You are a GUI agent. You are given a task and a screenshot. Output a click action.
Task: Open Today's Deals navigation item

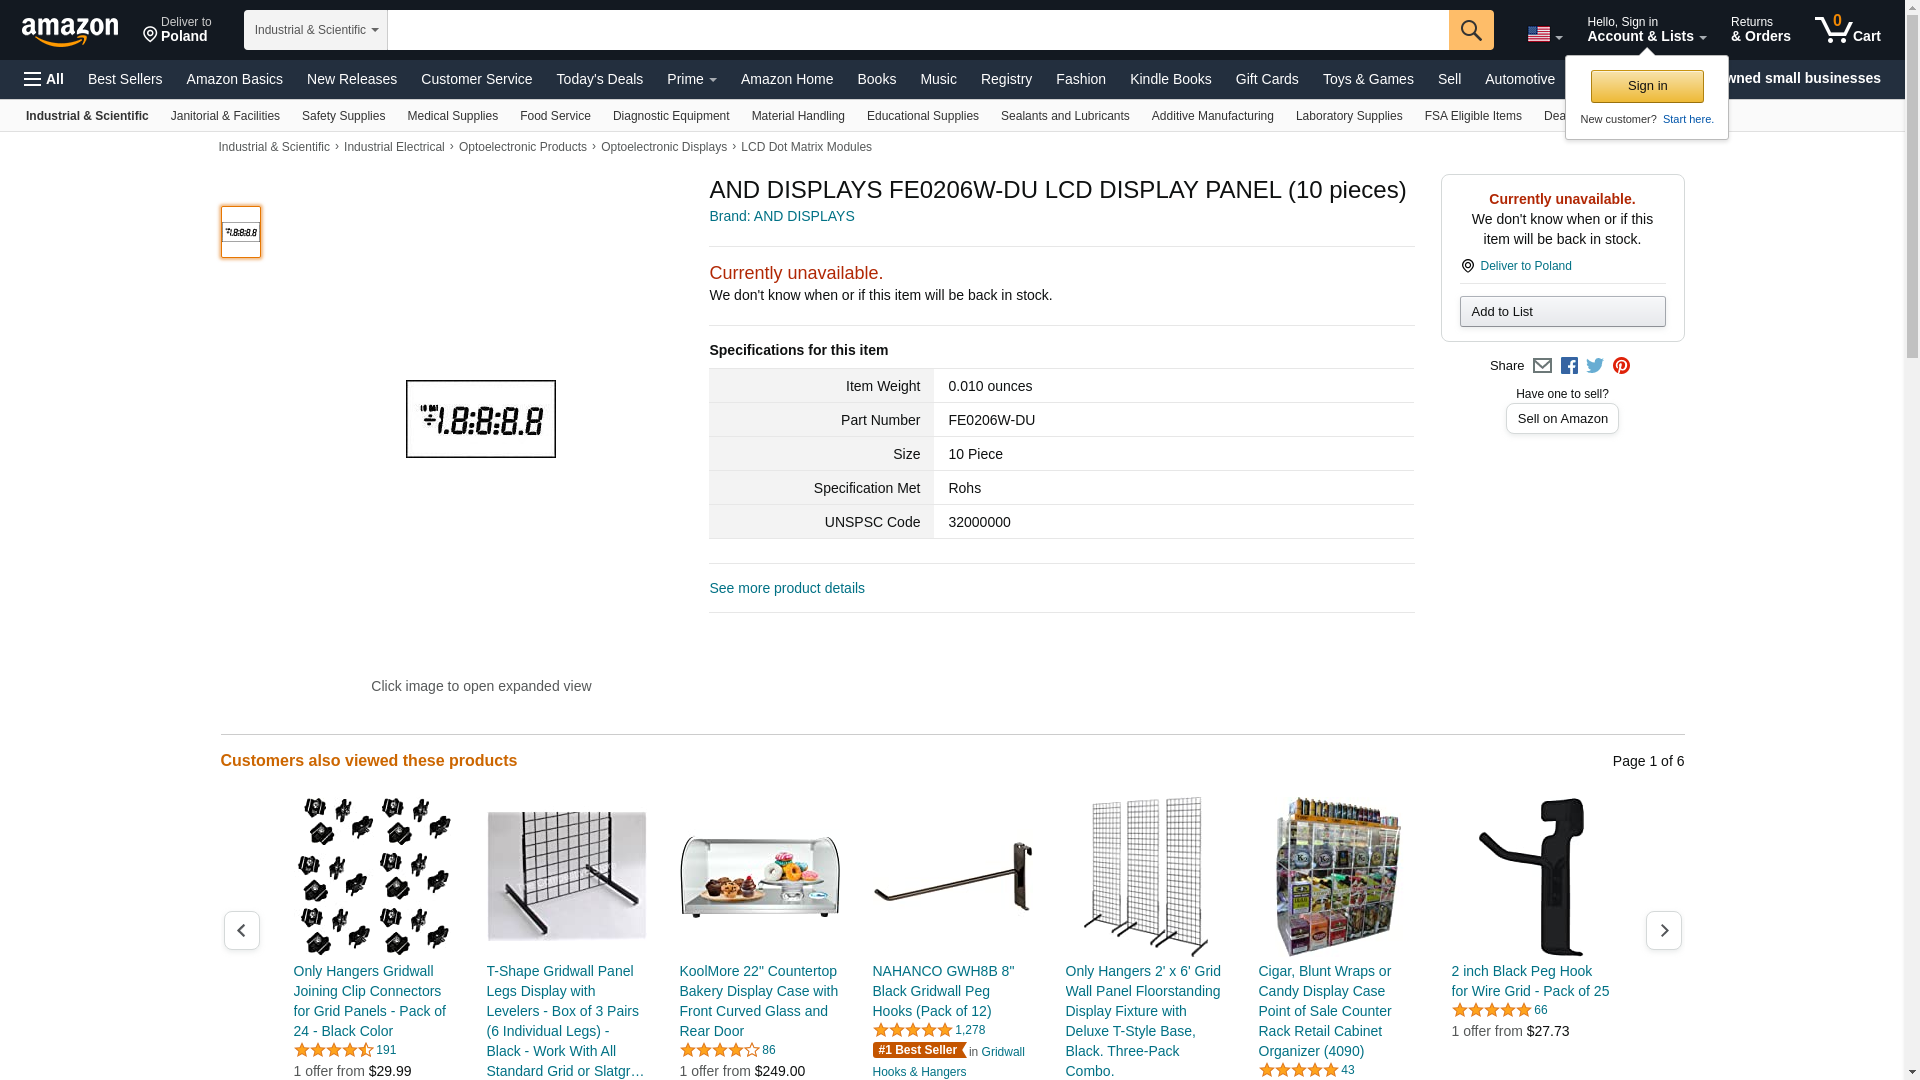[x=600, y=79]
